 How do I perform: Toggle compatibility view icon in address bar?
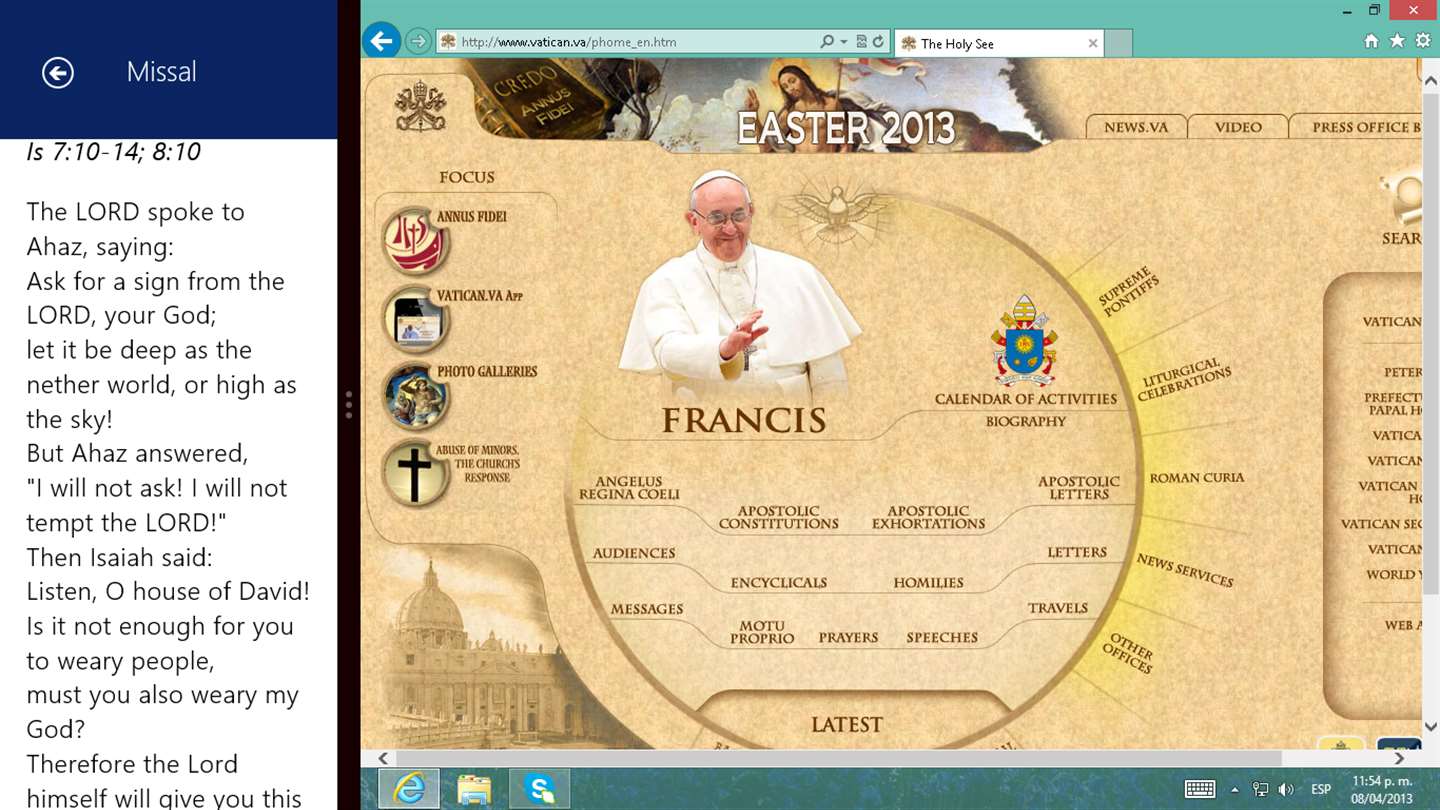862,42
